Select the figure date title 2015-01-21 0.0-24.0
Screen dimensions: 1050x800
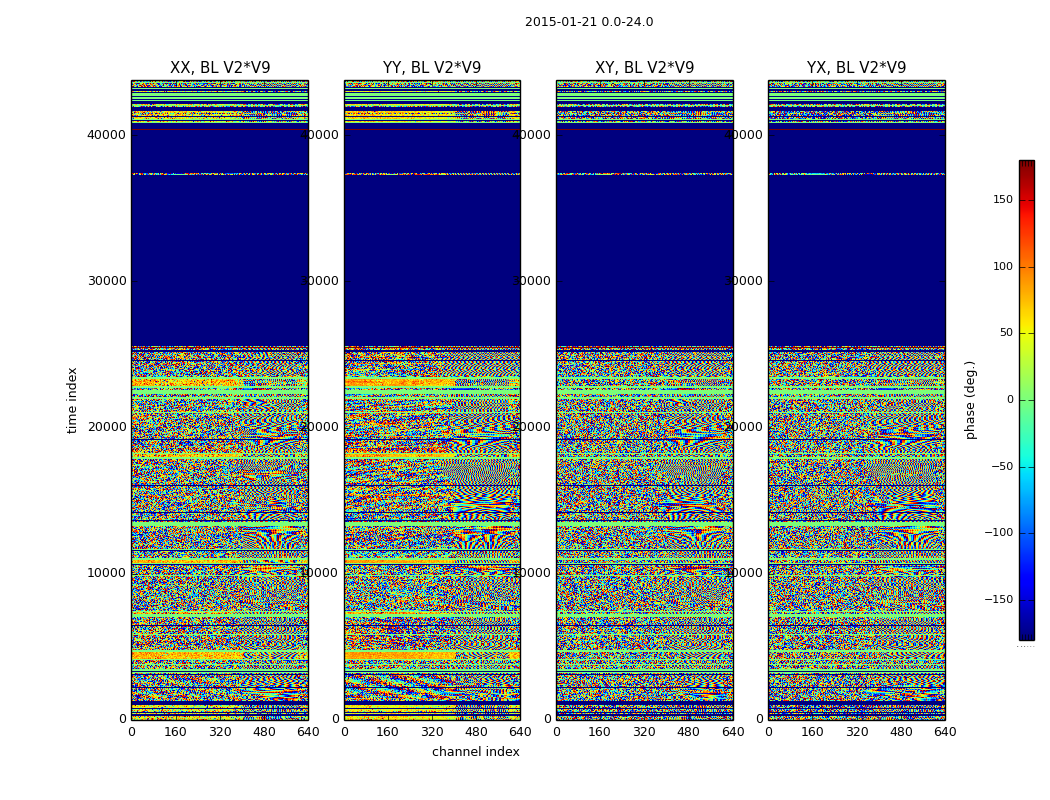pyautogui.click(x=589, y=22)
